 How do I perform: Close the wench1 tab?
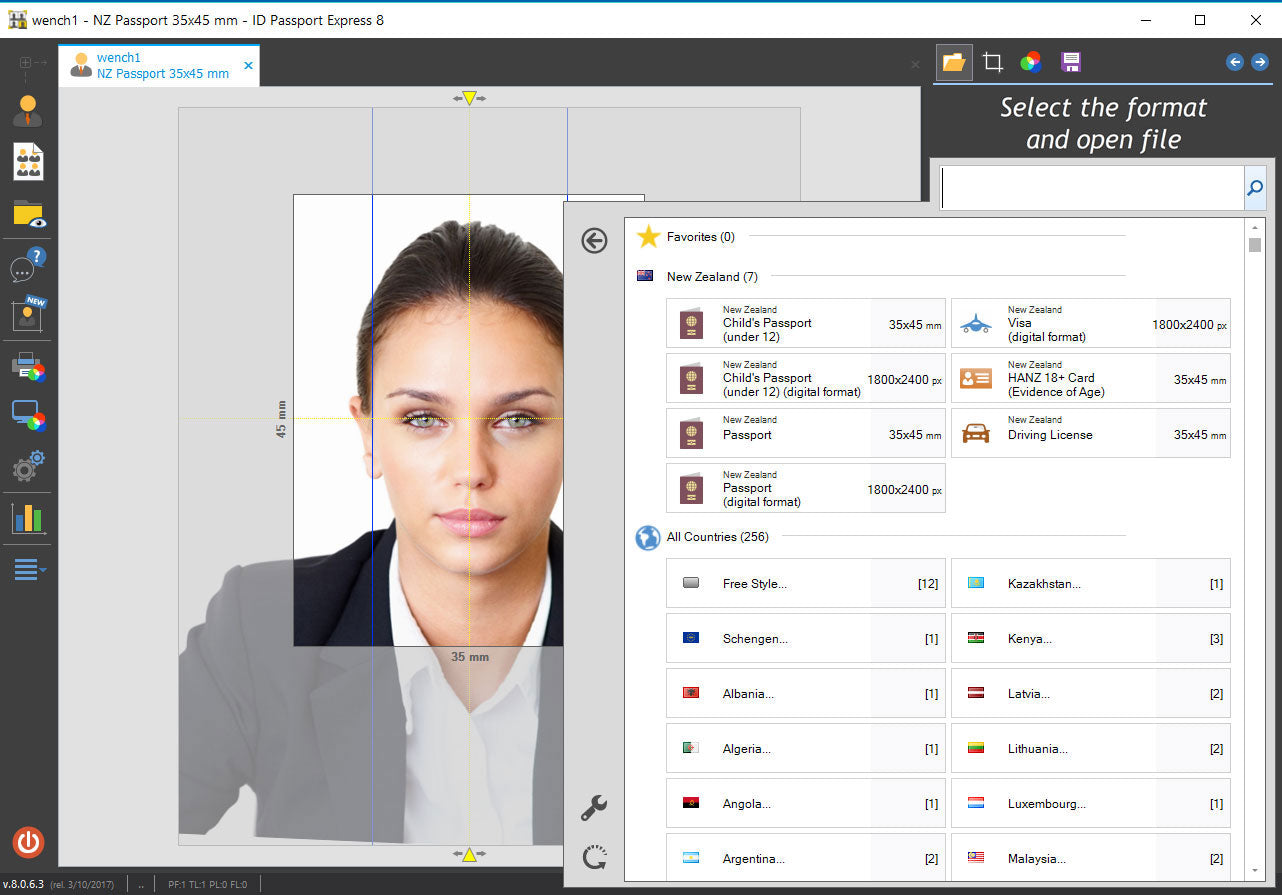249,66
